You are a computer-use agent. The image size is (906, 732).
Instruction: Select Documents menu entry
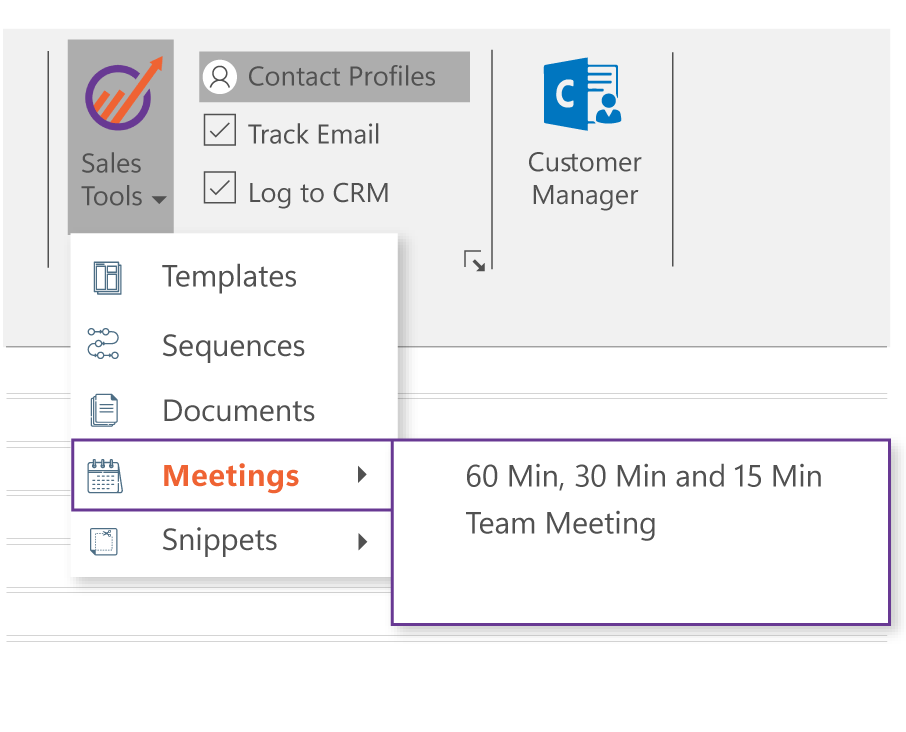(x=238, y=411)
